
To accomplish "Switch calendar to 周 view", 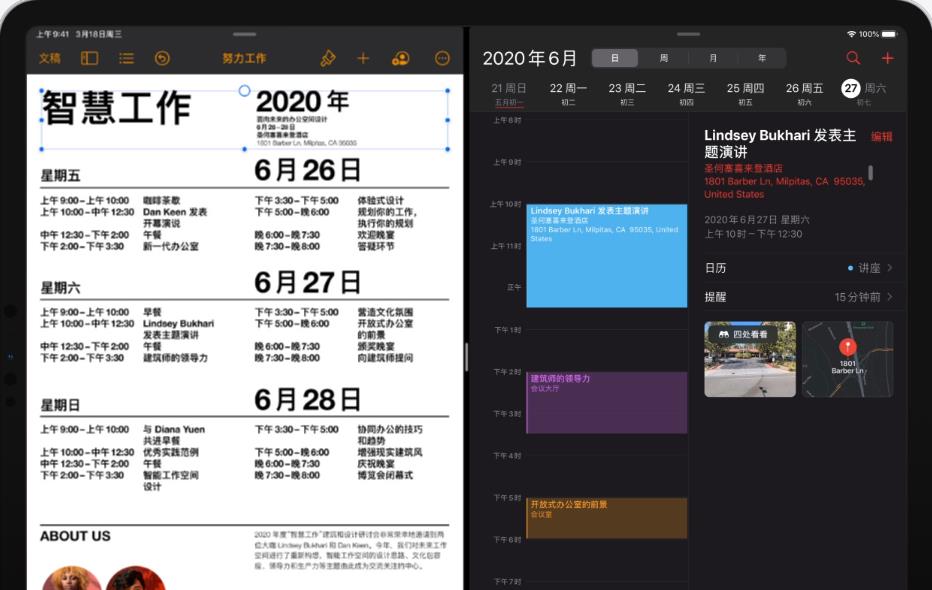I will [x=664, y=58].
